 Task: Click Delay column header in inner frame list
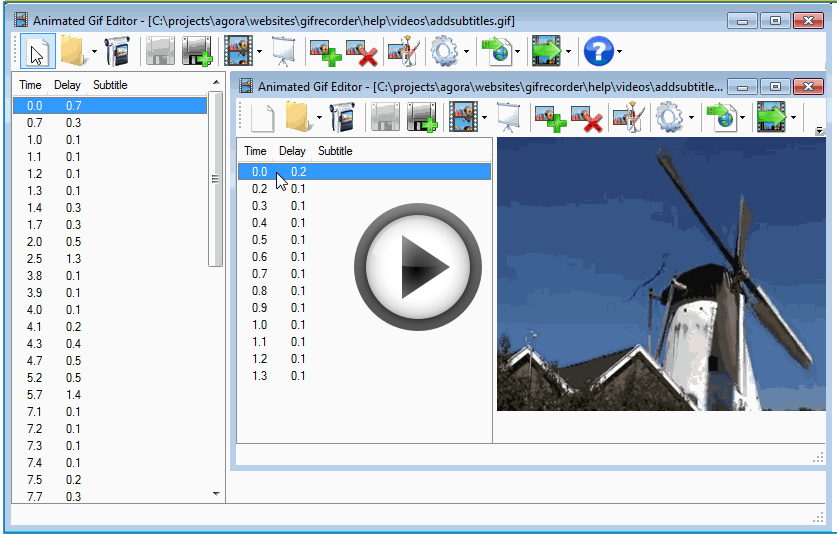pos(292,151)
